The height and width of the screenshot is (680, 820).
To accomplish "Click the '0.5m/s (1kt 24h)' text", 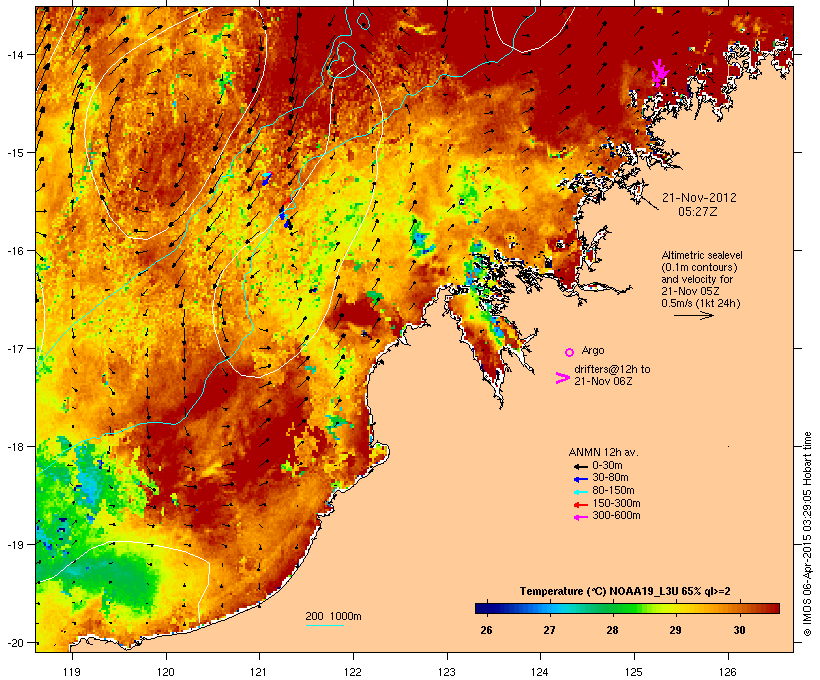I will point(701,303).
